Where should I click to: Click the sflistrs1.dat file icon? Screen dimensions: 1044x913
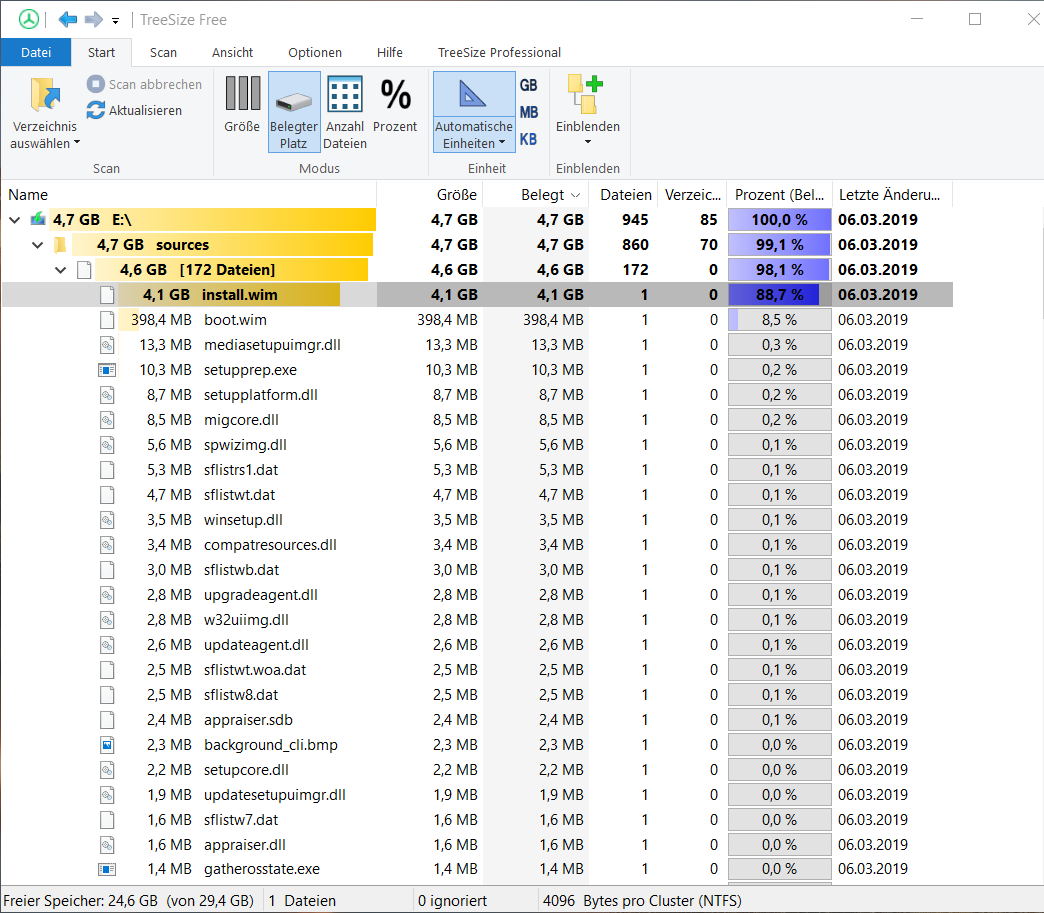coord(107,469)
